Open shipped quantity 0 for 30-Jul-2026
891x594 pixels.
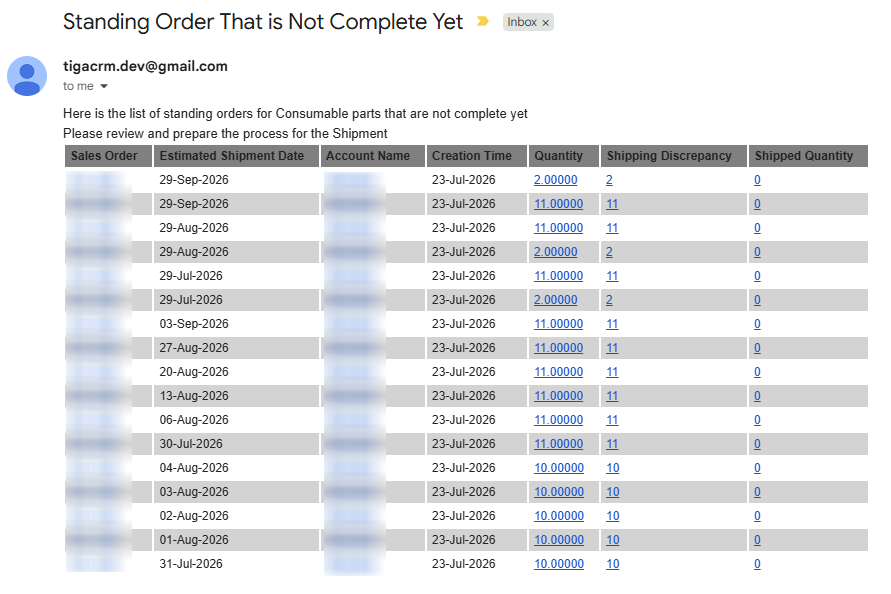pyautogui.click(x=757, y=444)
